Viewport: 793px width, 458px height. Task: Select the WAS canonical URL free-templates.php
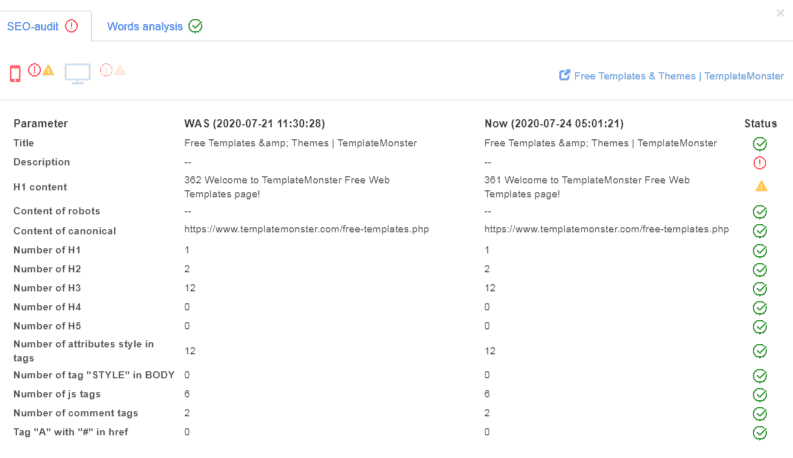pyautogui.click(x=306, y=229)
